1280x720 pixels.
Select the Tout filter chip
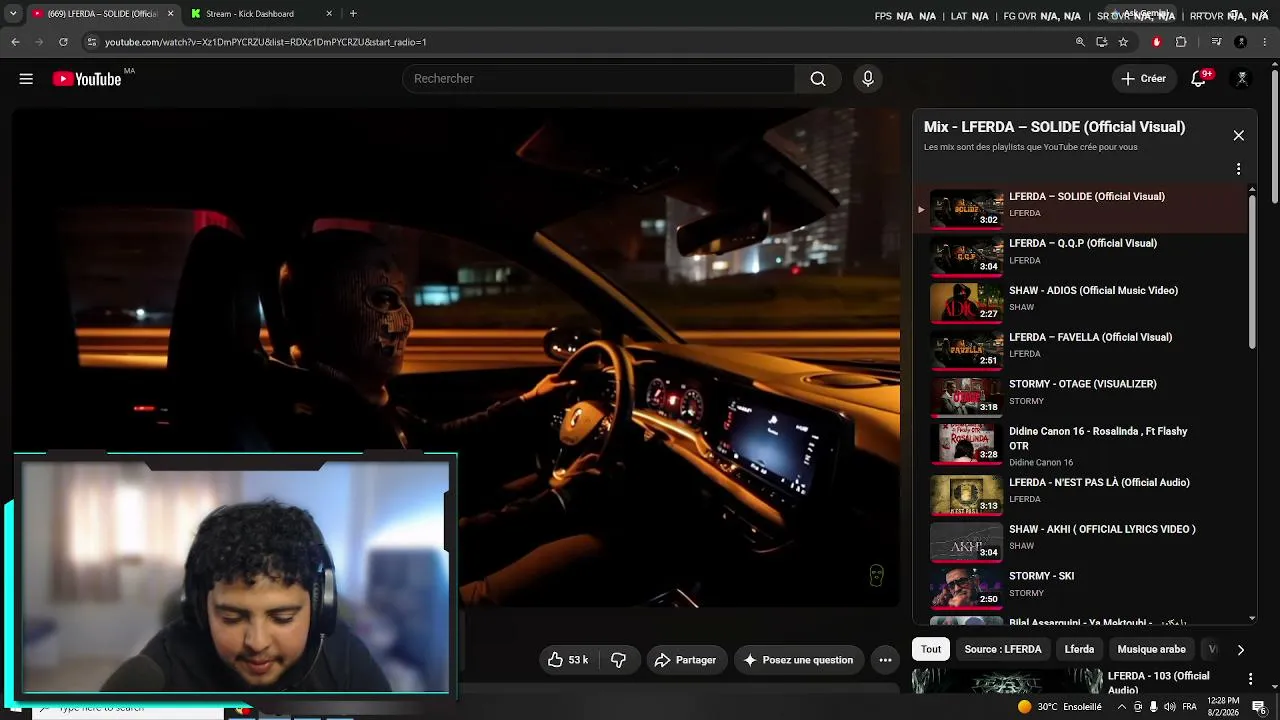931,650
